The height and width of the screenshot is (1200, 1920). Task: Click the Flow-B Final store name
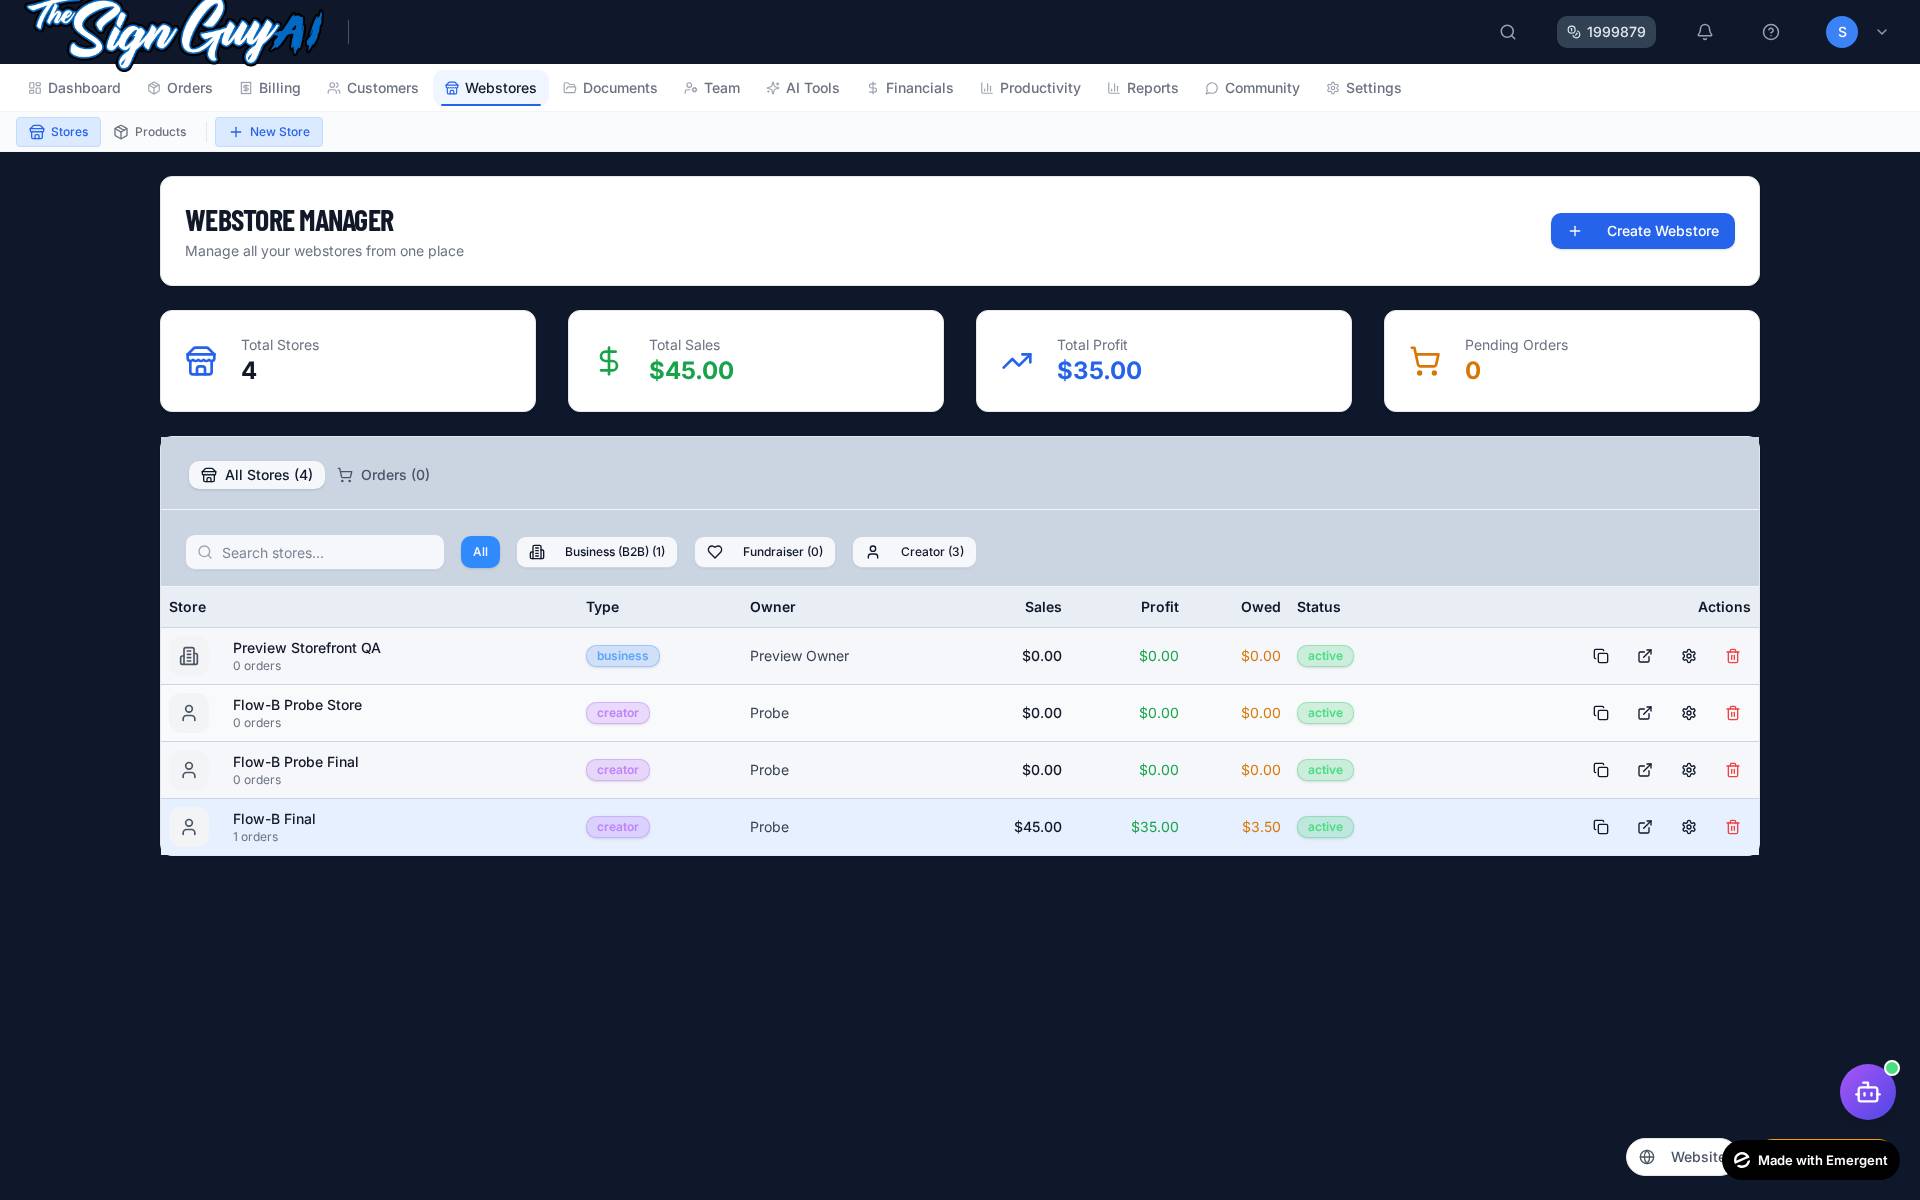(x=274, y=819)
